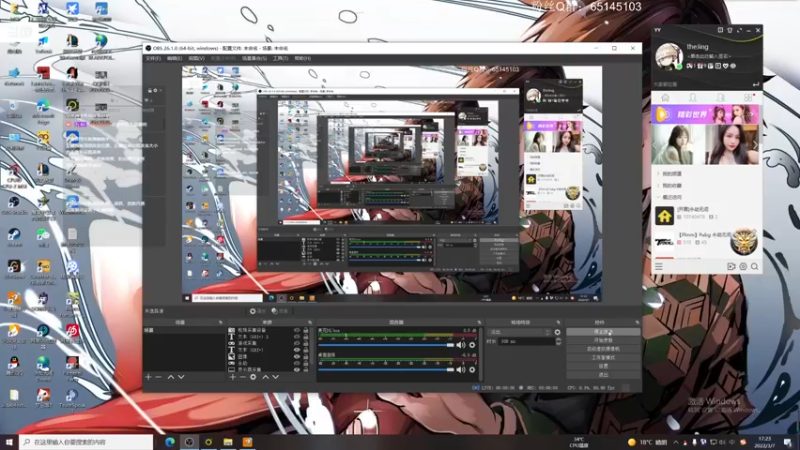
Task: Click 退出 button in OBS Controls
Action: 603,375
